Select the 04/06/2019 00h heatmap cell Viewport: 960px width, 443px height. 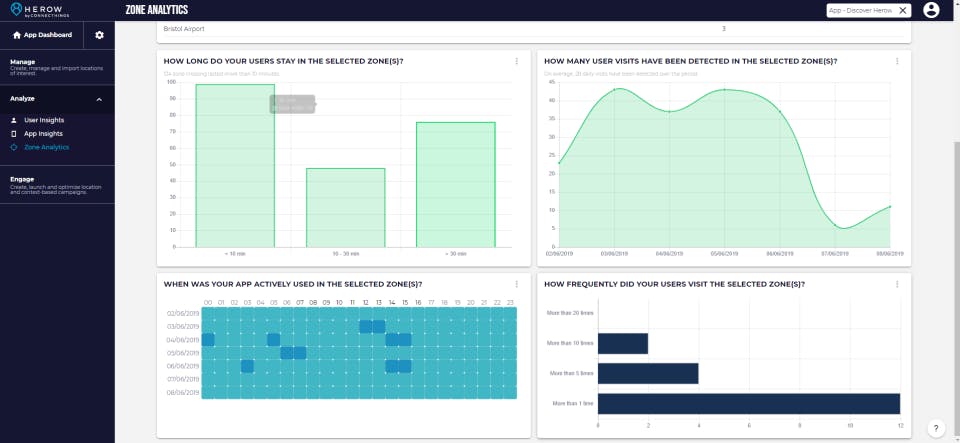pos(208,340)
